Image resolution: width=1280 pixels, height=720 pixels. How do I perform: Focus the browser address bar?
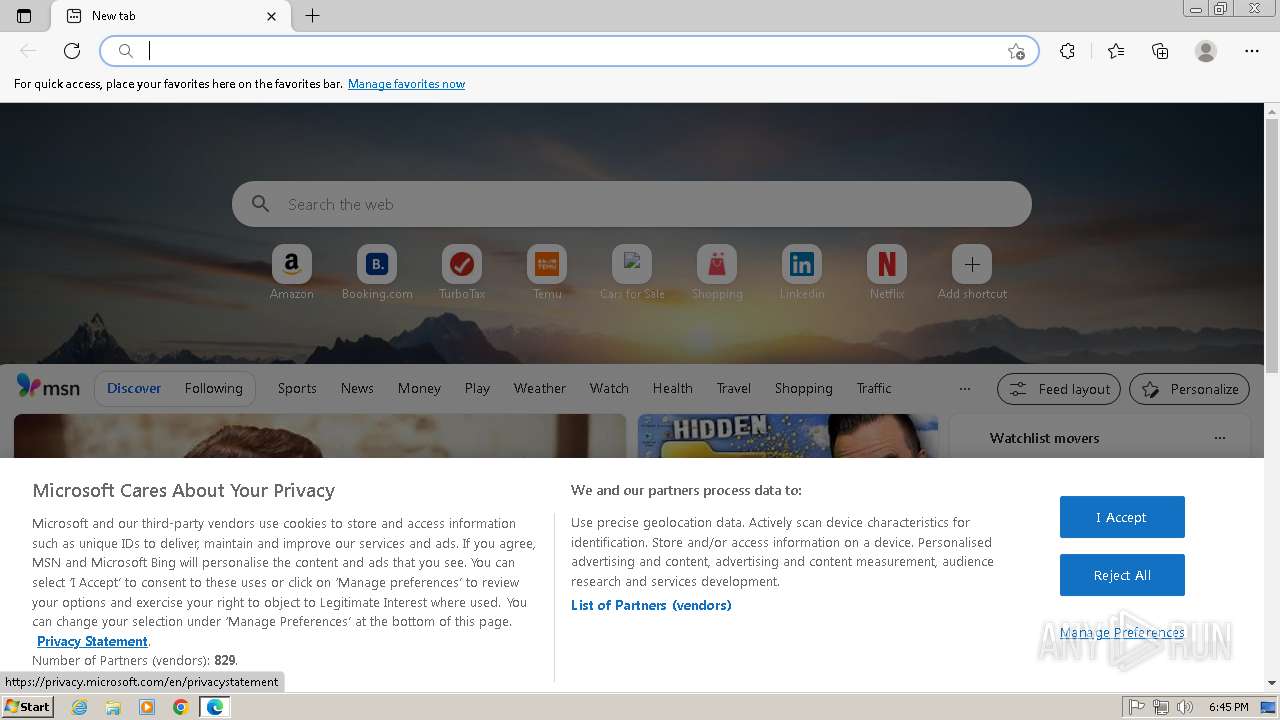pos(570,51)
